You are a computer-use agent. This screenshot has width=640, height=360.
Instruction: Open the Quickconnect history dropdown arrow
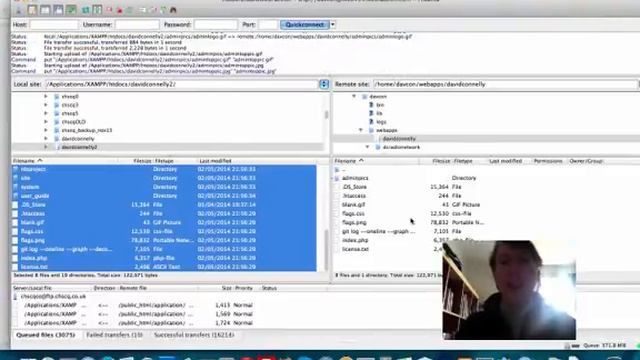click(x=333, y=24)
